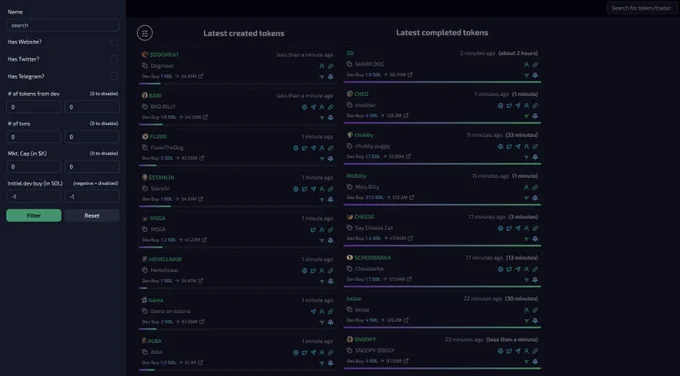Expand the funnel arrow in the Stanchi row
Screen dimensions: 680x376
tap(322, 200)
